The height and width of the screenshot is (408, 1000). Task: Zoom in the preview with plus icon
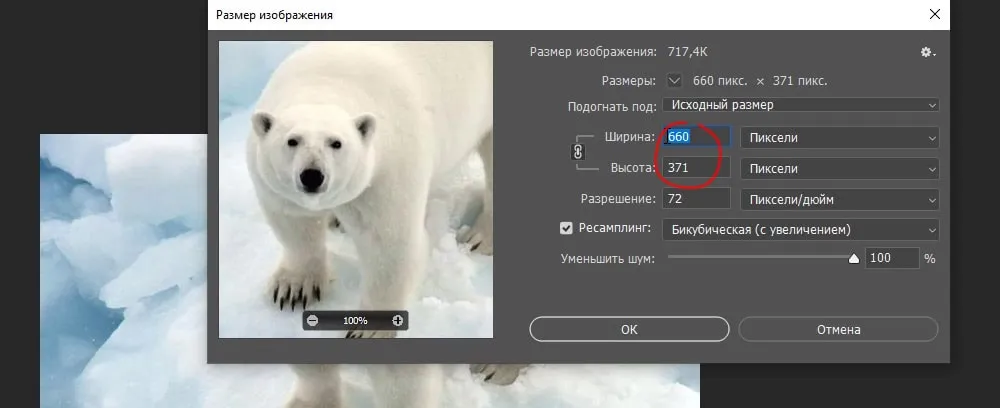click(398, 320)
